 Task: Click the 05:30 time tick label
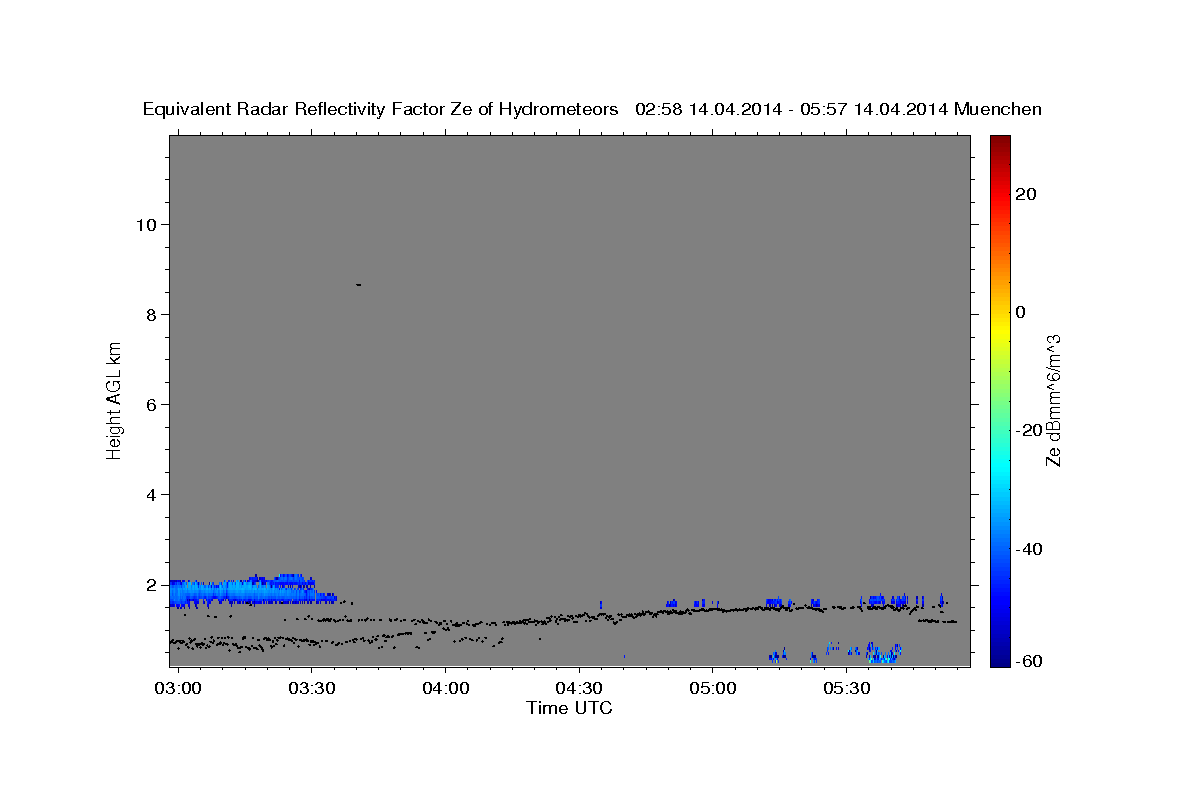pos(847,688)
